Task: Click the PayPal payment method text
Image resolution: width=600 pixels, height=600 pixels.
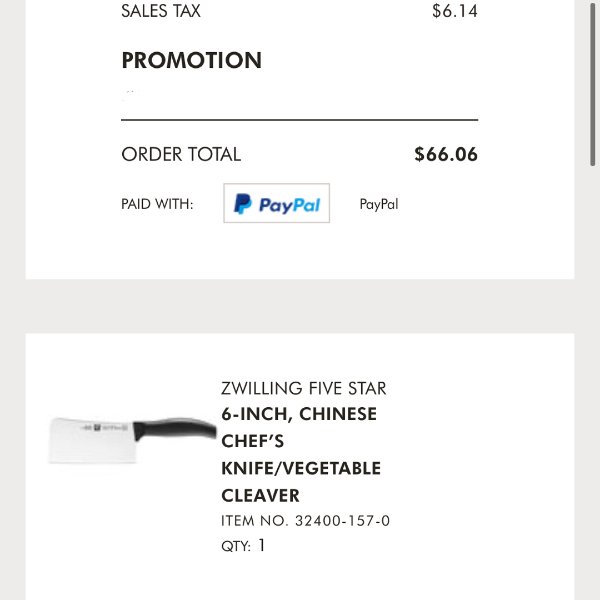Action: tap(379, 204)
